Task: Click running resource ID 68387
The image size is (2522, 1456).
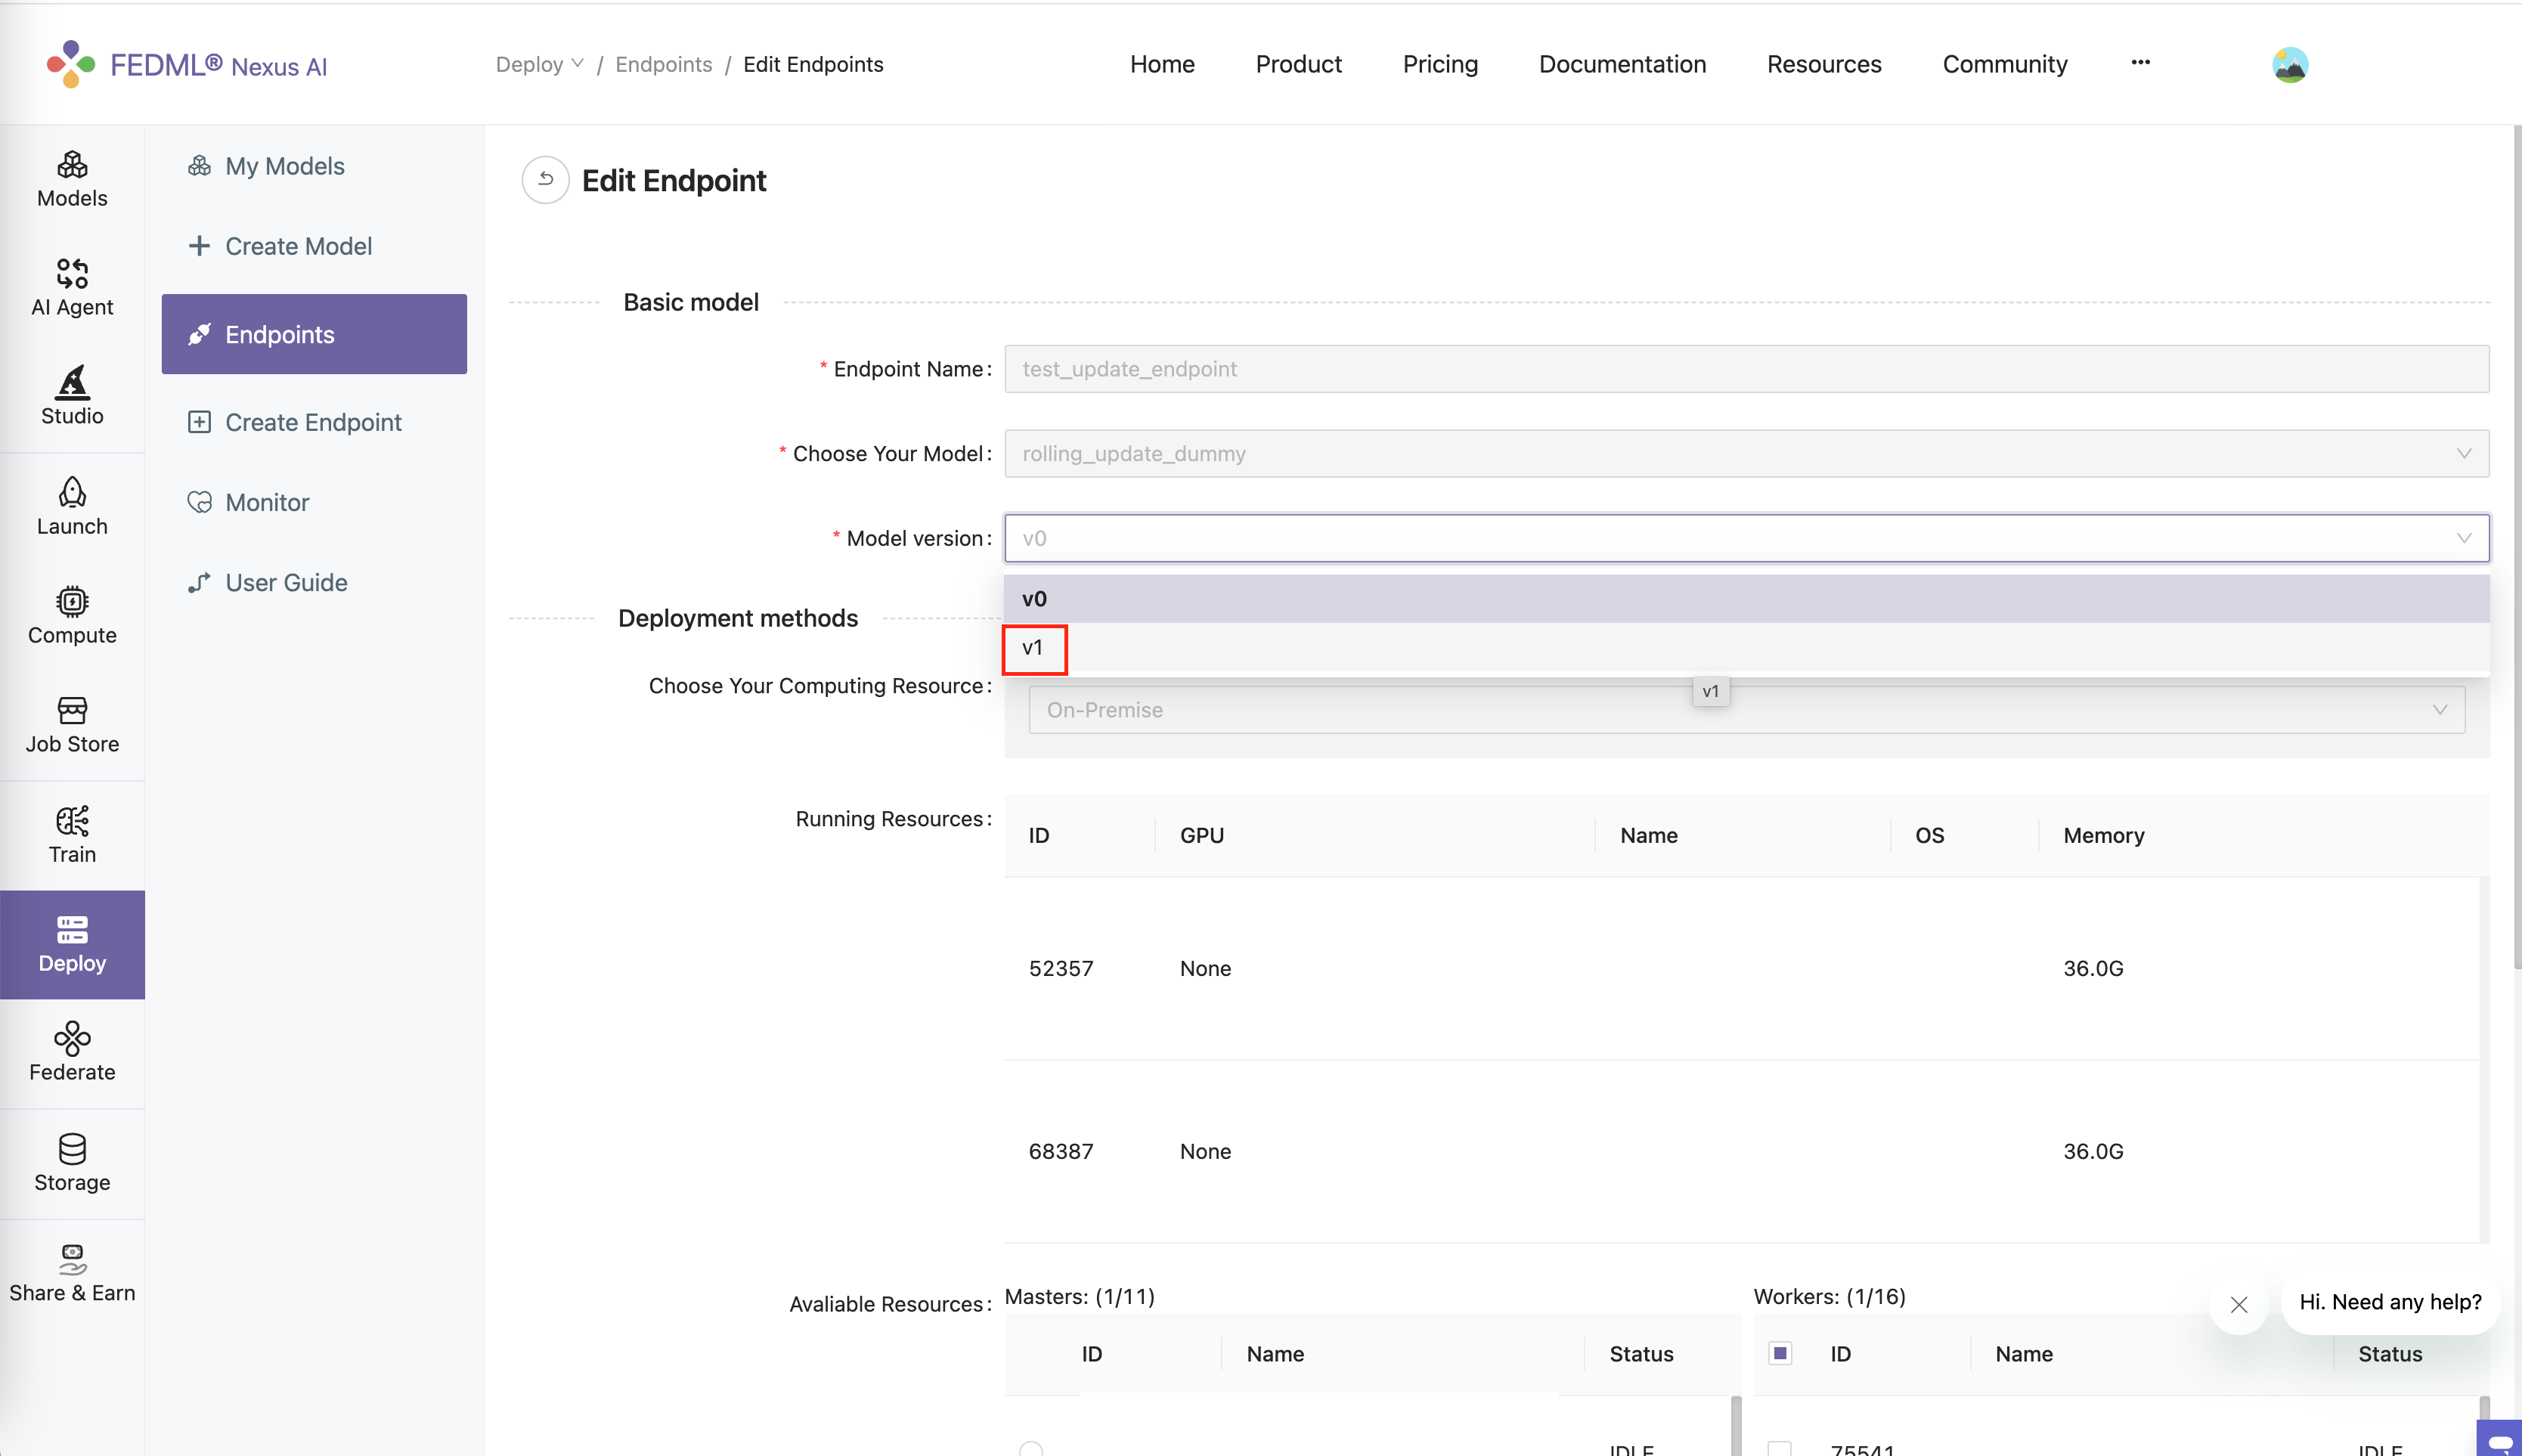Action: pyautogui.click(x=1060, y=1151)
